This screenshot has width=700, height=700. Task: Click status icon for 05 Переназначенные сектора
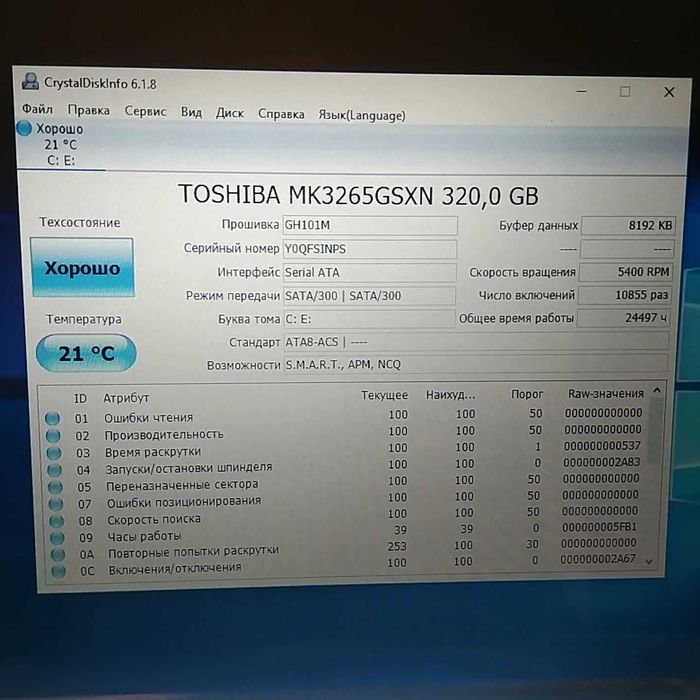click(x=55, y=487)
